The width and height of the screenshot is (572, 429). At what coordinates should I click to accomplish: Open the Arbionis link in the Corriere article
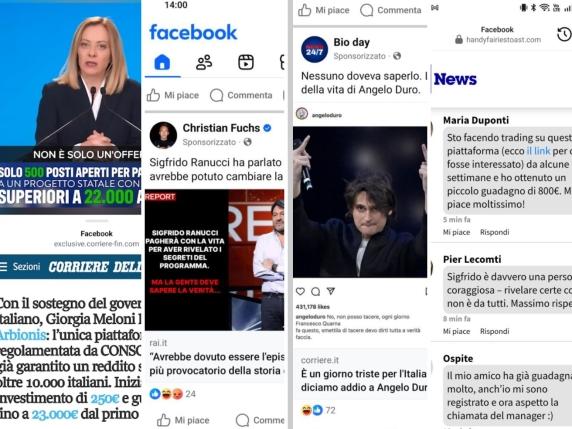(23, 335)
